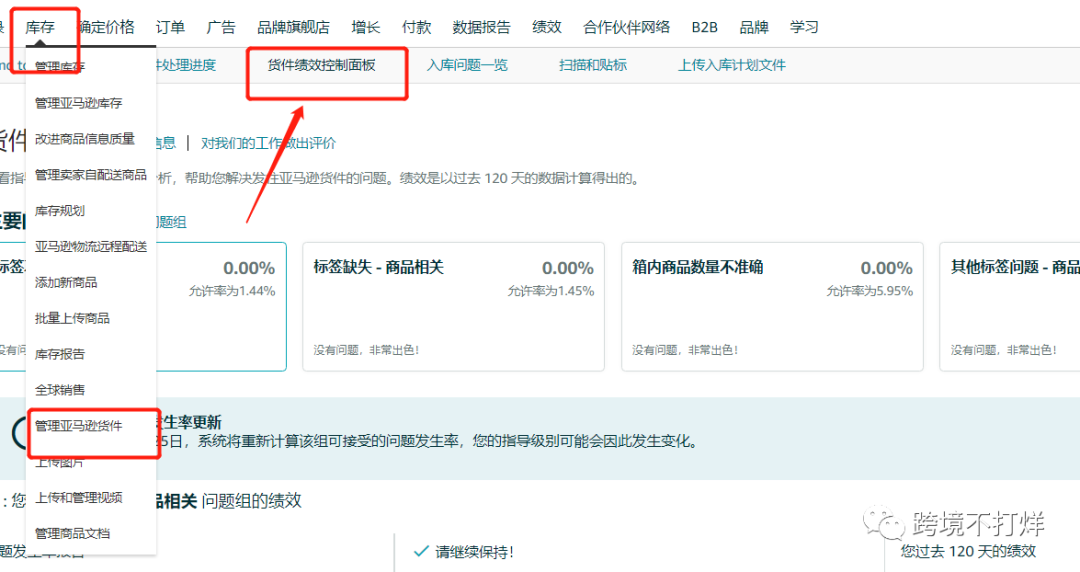
Task: Open the 订单 menu
Action: 170,27
